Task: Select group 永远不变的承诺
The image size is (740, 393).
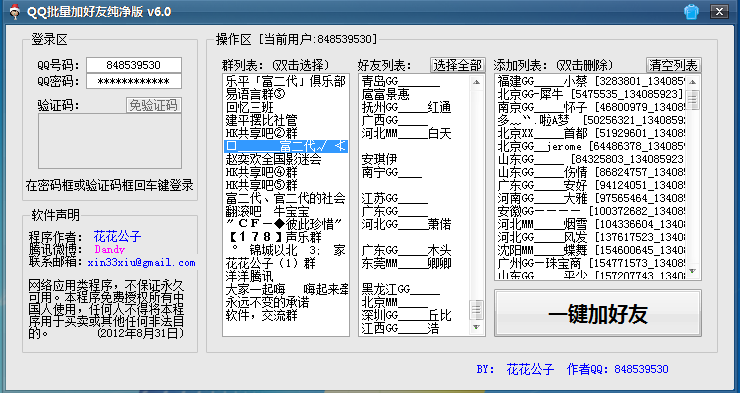Action: (286, 302)
